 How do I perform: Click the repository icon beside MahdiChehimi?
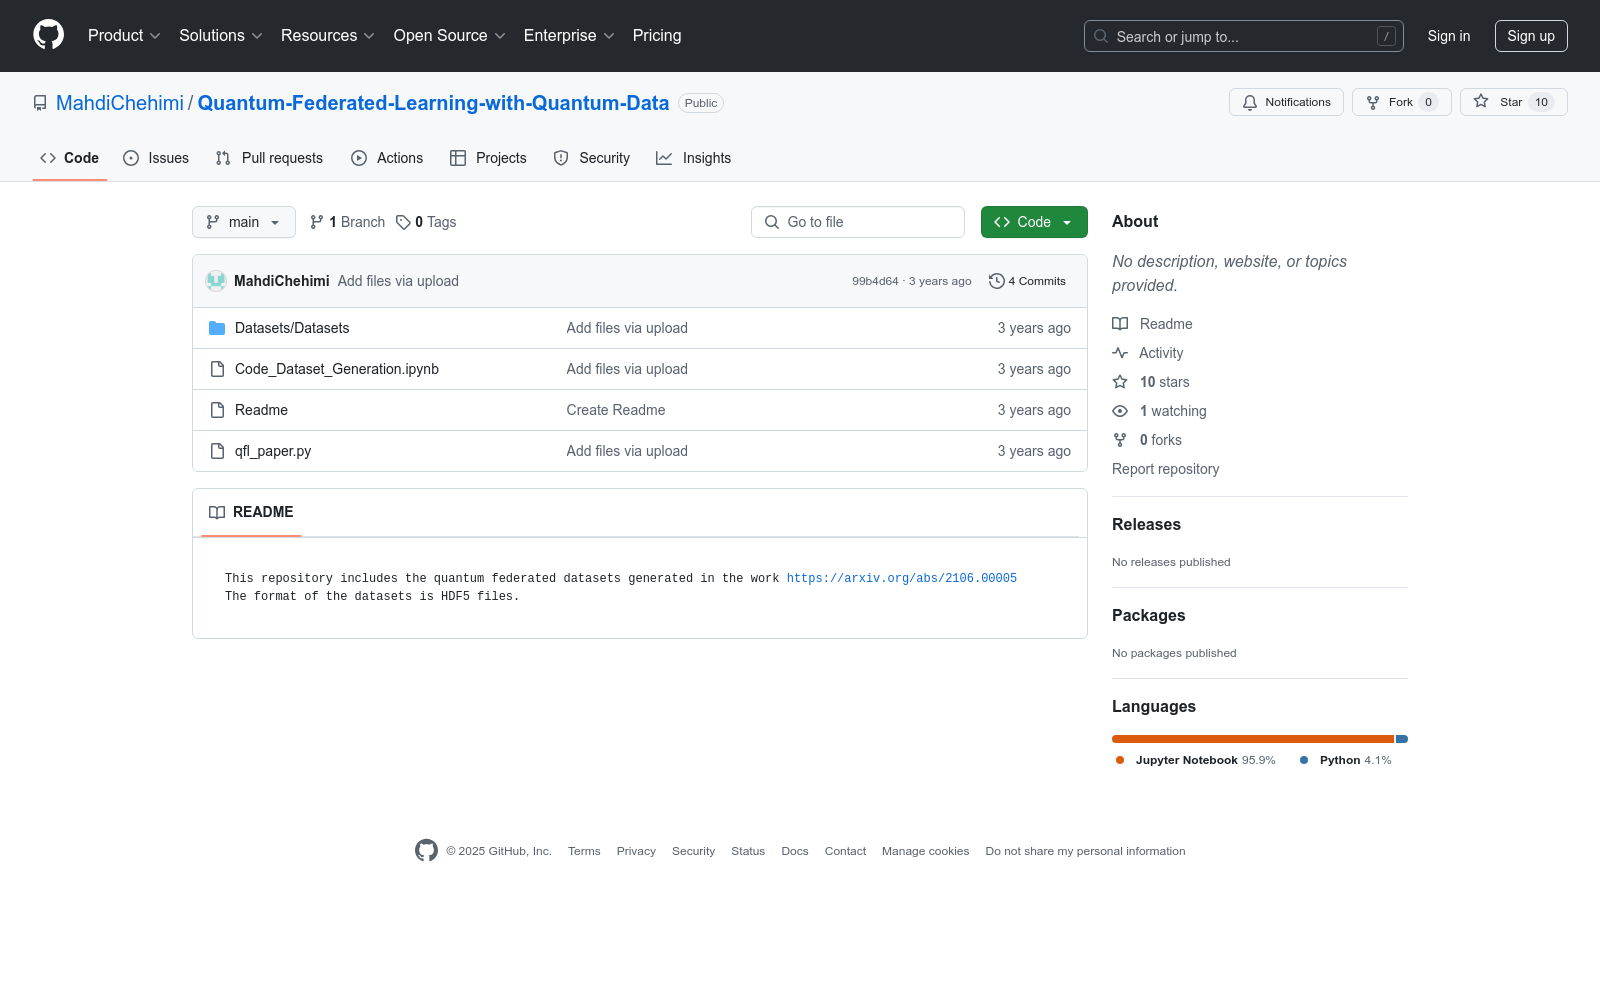40,103
